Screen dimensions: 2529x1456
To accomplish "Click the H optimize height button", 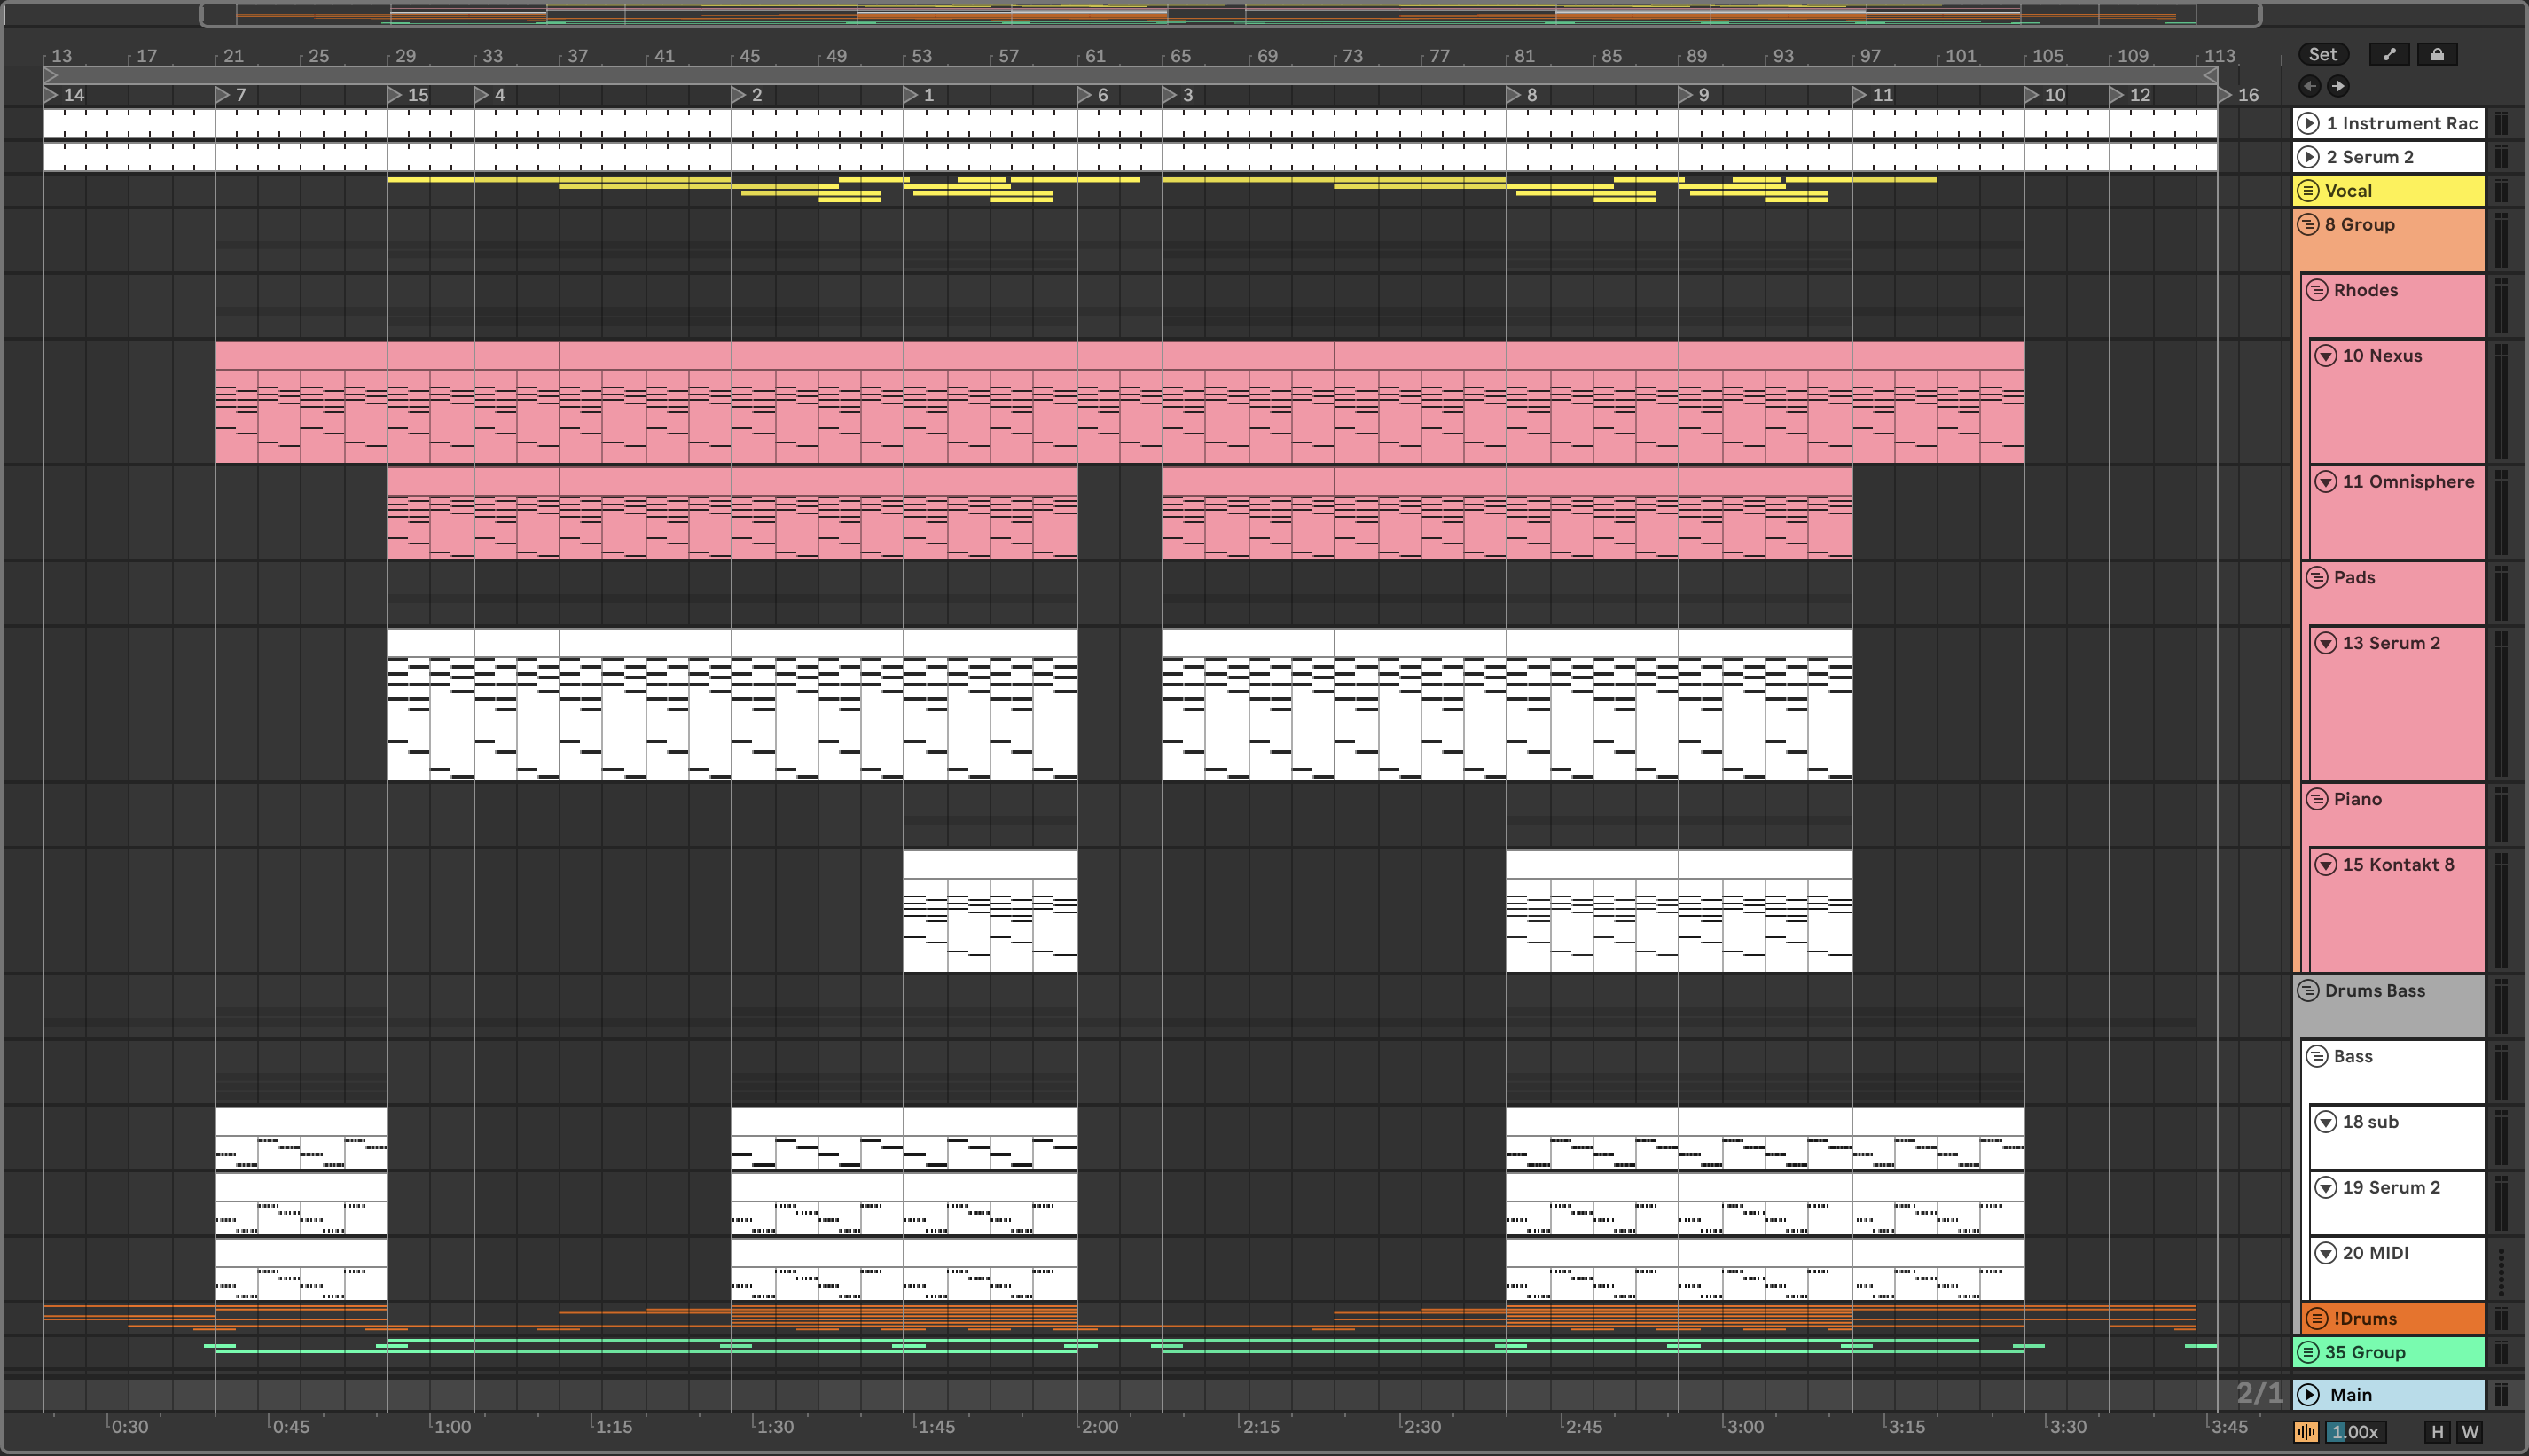I will tap(2437, 1432).
